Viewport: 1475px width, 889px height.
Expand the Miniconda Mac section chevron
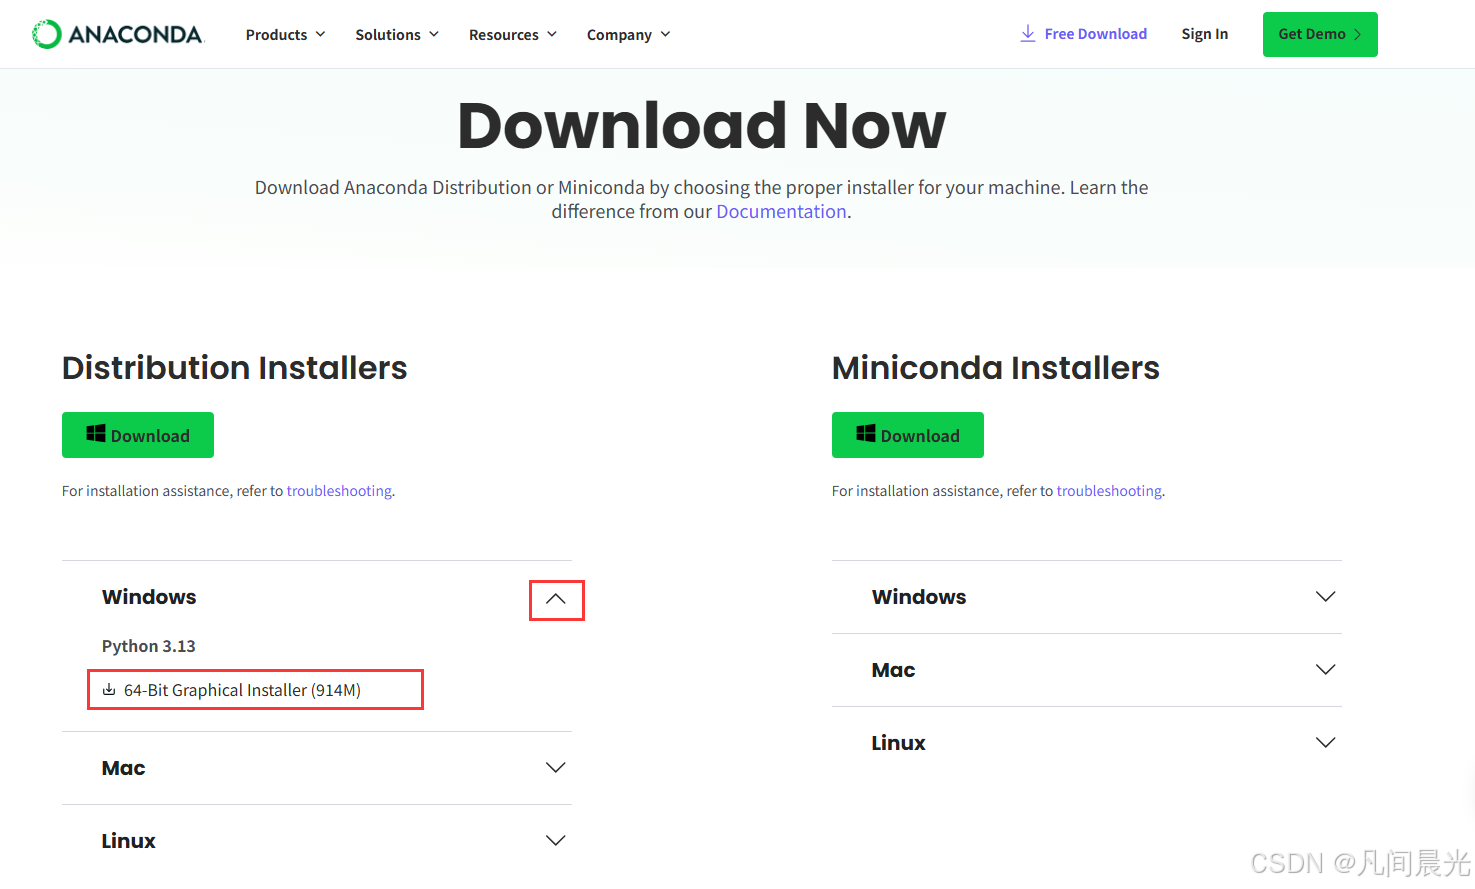coord(1326,670)
